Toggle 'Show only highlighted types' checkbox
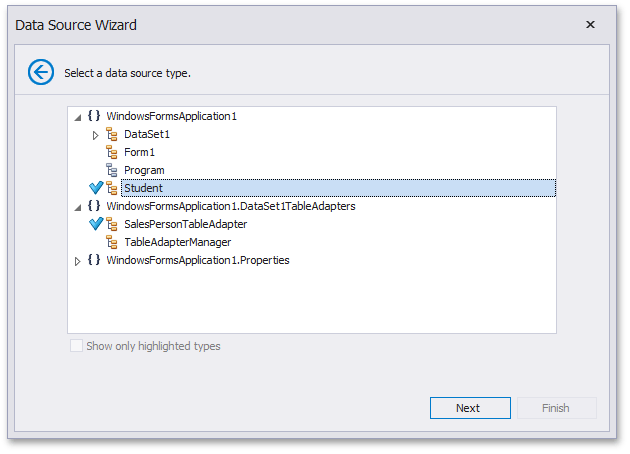 (77, 346)
